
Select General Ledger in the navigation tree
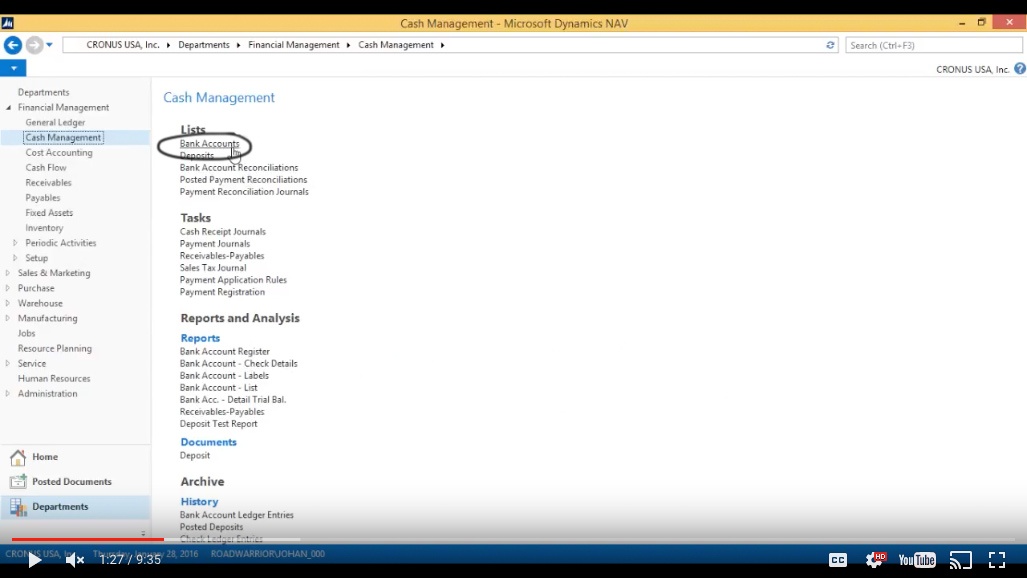[x=55, y=123]
